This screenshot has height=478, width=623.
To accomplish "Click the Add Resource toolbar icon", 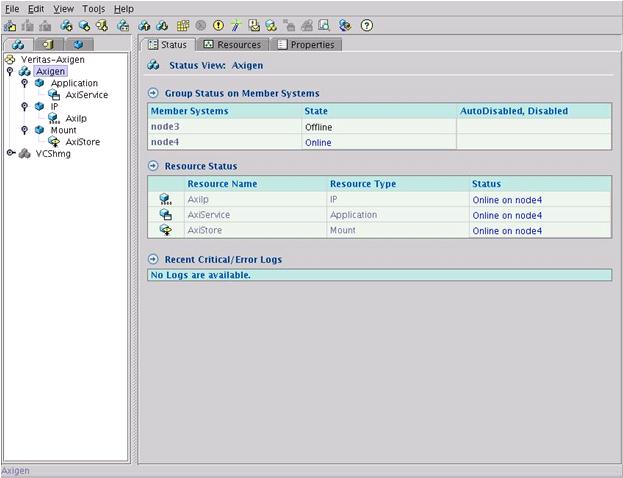I will tap(84, 26).
